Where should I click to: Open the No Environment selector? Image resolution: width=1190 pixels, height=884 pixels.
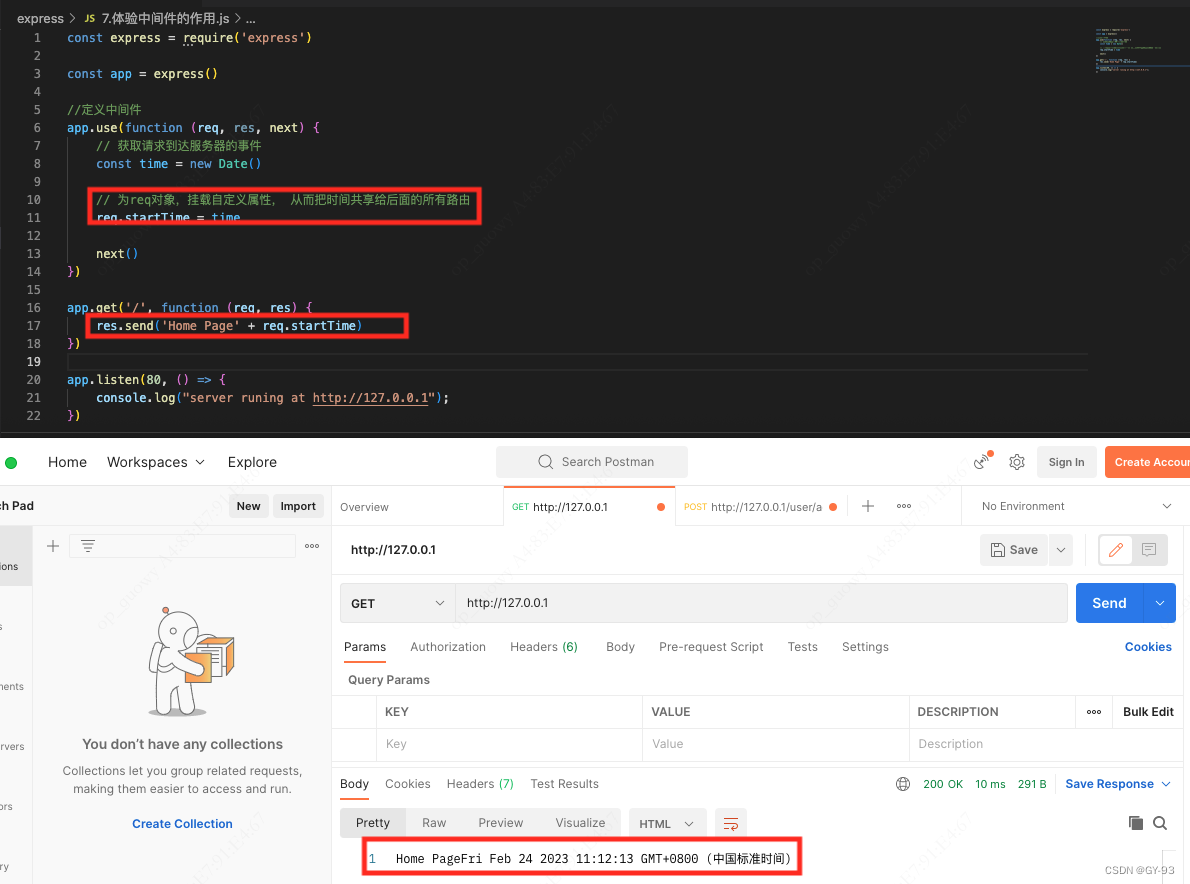(1075, 506)
